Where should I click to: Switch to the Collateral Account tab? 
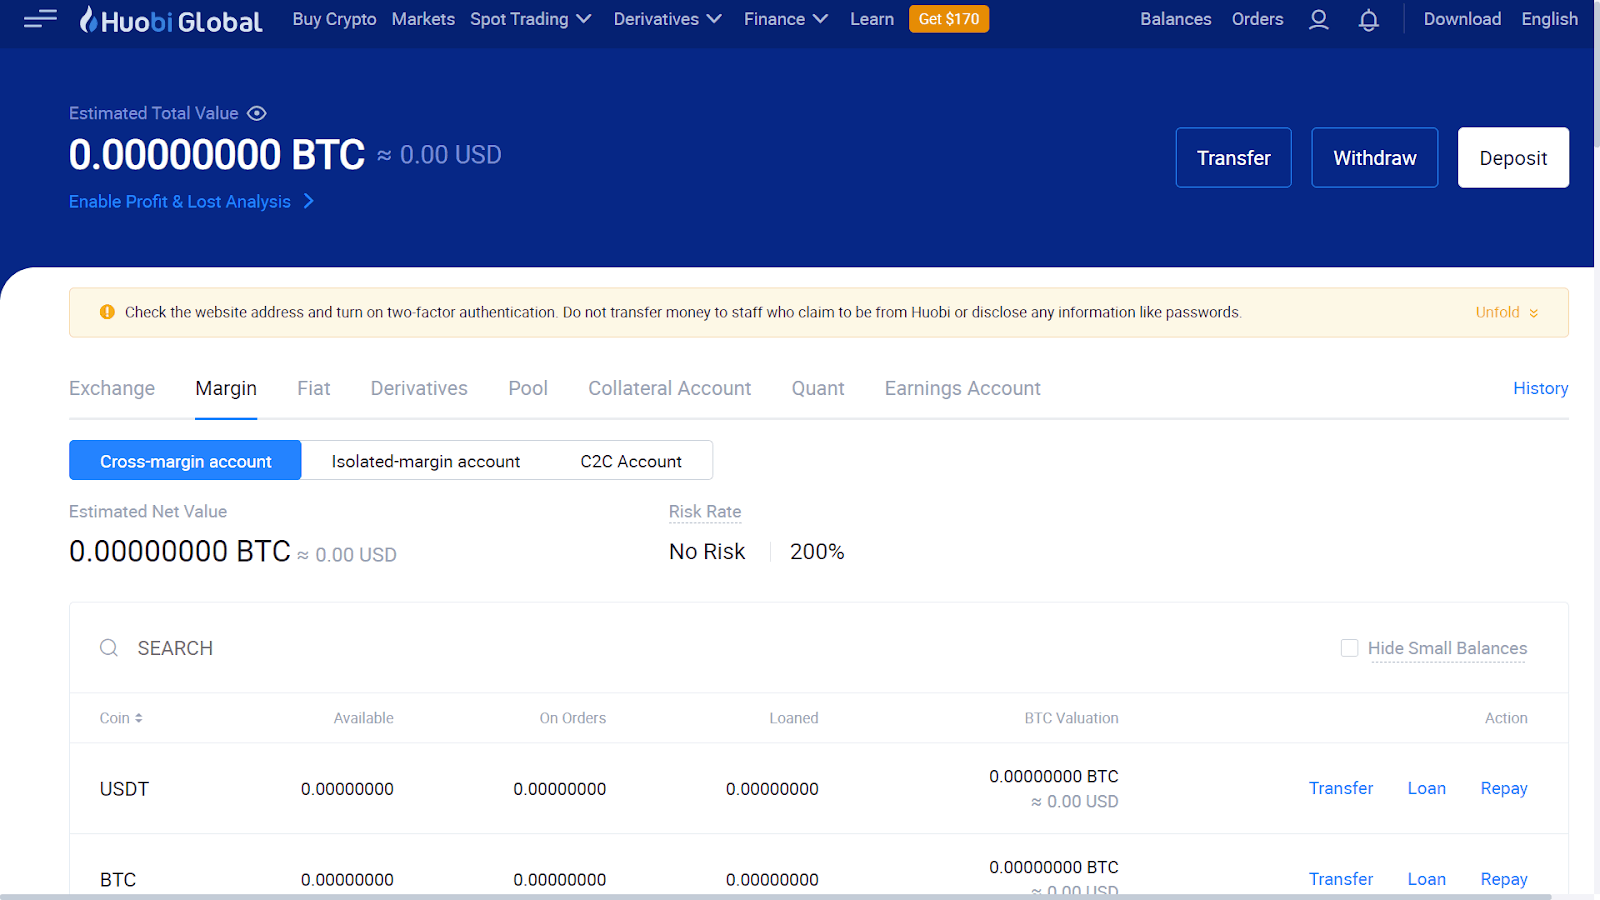click(x=669, y=388)
